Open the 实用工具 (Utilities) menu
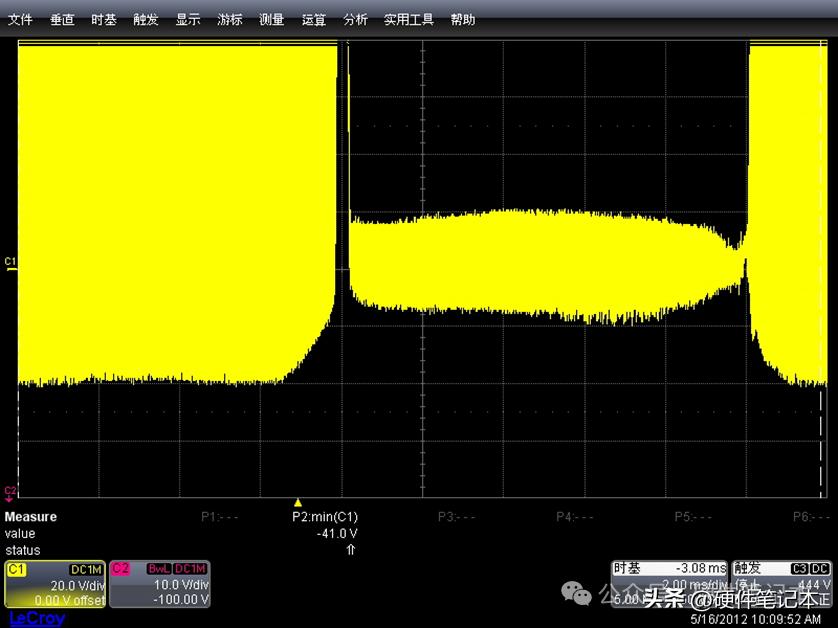 409,19
